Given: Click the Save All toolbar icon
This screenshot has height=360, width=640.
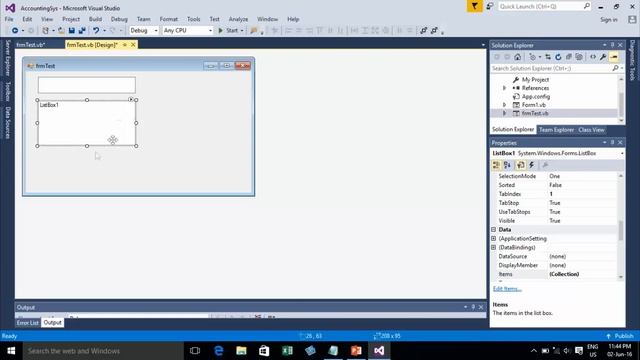Looking at the screenshot, I should (82, 31).
